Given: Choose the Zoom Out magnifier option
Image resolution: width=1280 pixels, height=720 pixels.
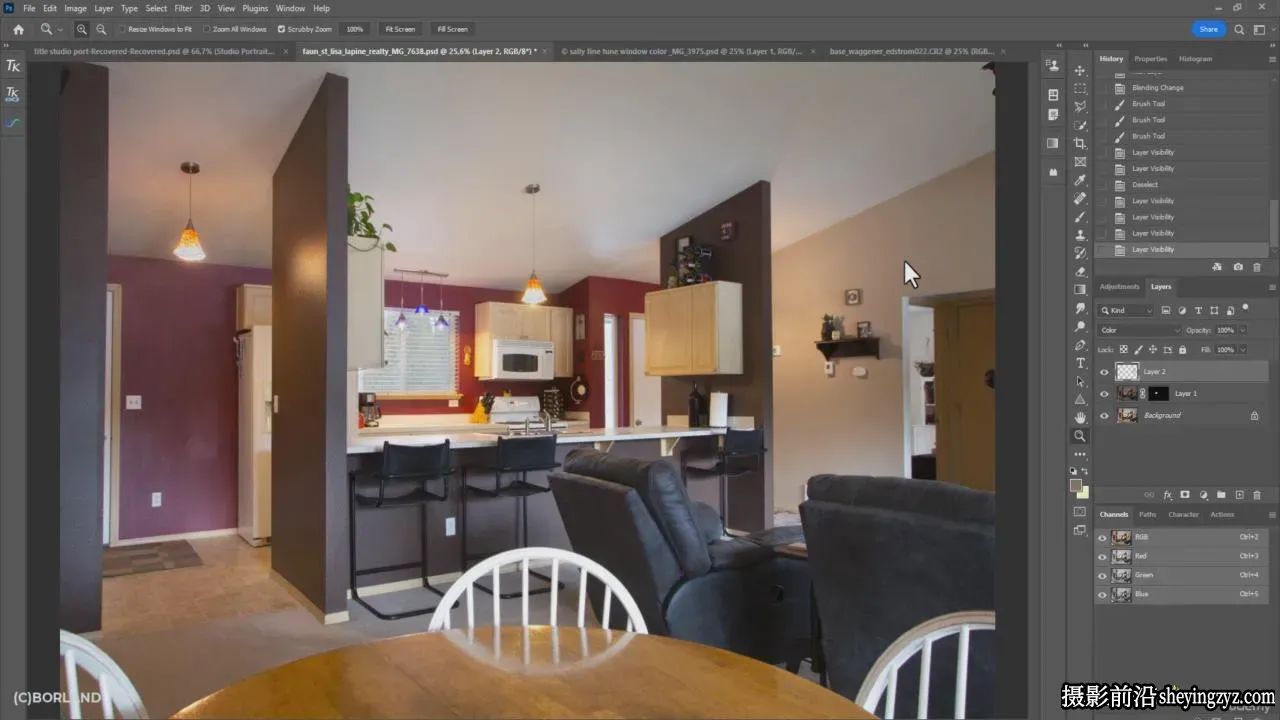Looking at the screenshot, I should point(101,29).
